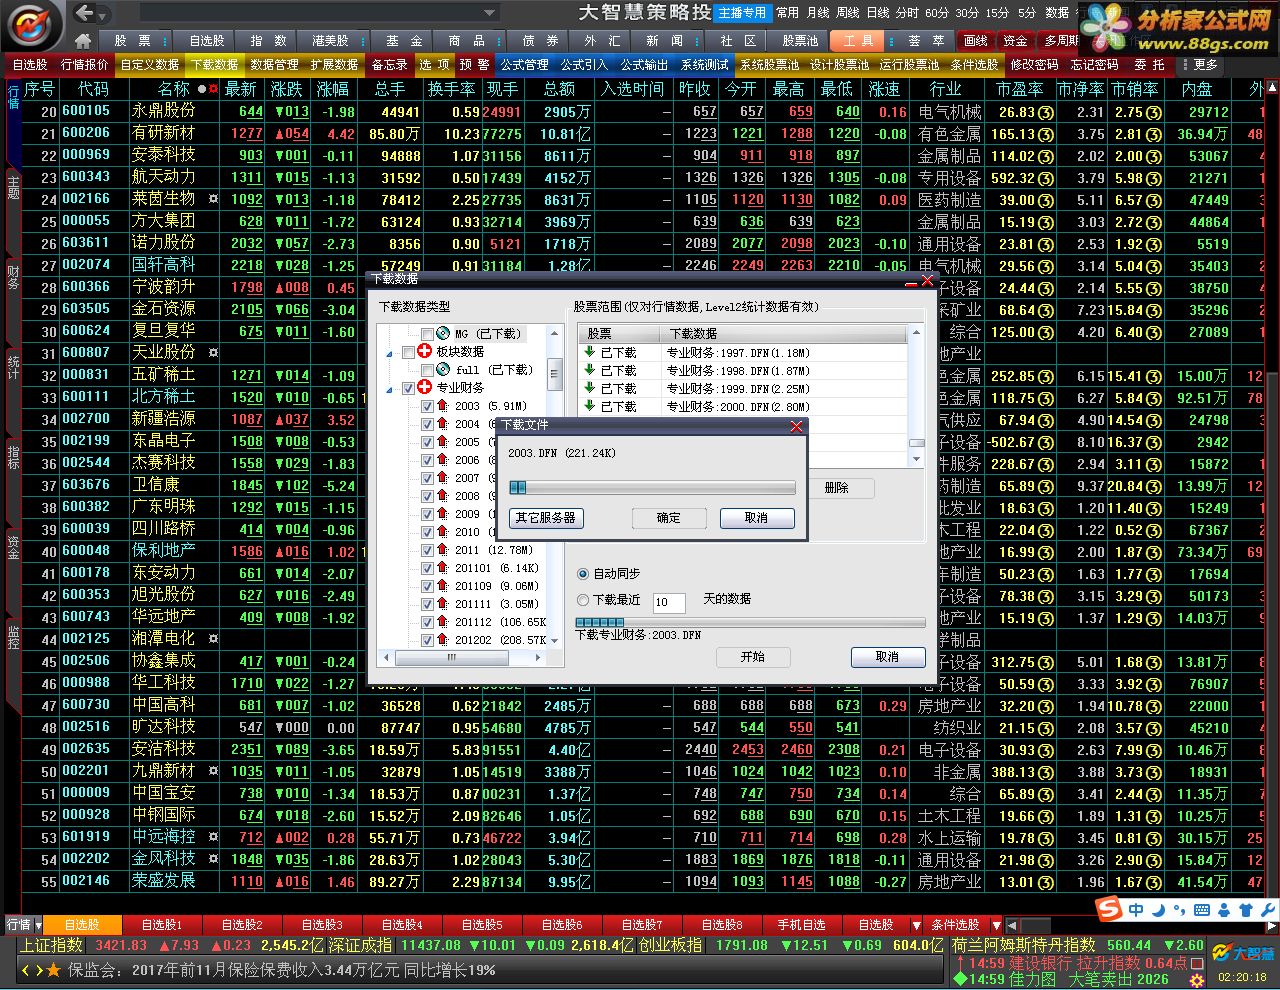1280x990 pixels.
Task: Click the 主播专用 button in the top bar
Action: pos(742,13)
